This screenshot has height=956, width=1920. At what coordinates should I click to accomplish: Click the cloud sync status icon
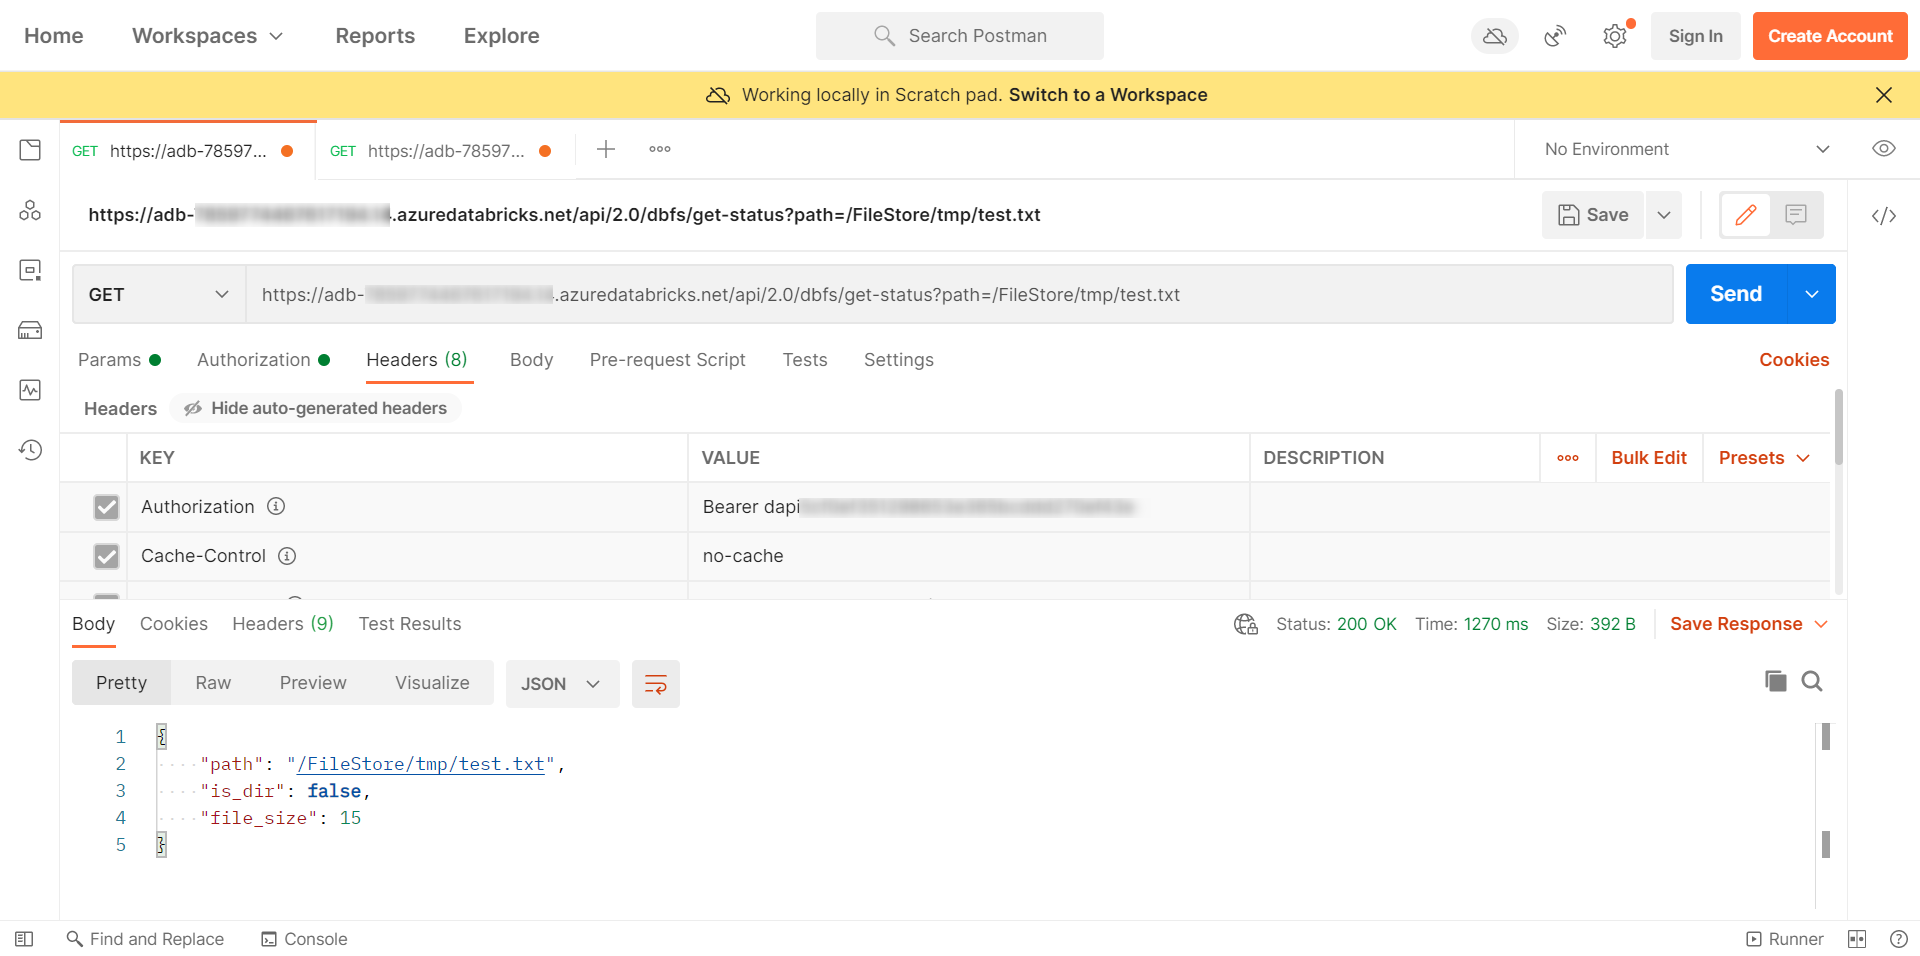(1495, 36)
